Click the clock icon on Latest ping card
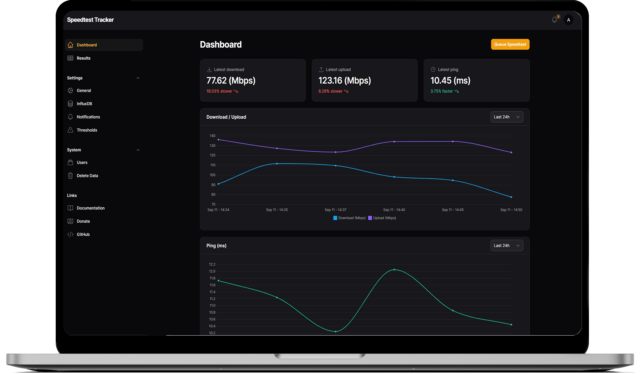The image size is (640, 374). [433, 69]
